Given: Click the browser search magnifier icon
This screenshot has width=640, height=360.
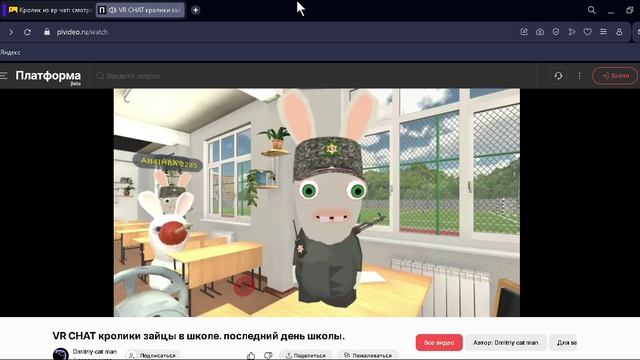Looking at the screenshot, I should pyautogui.click(x=591, y=10).
